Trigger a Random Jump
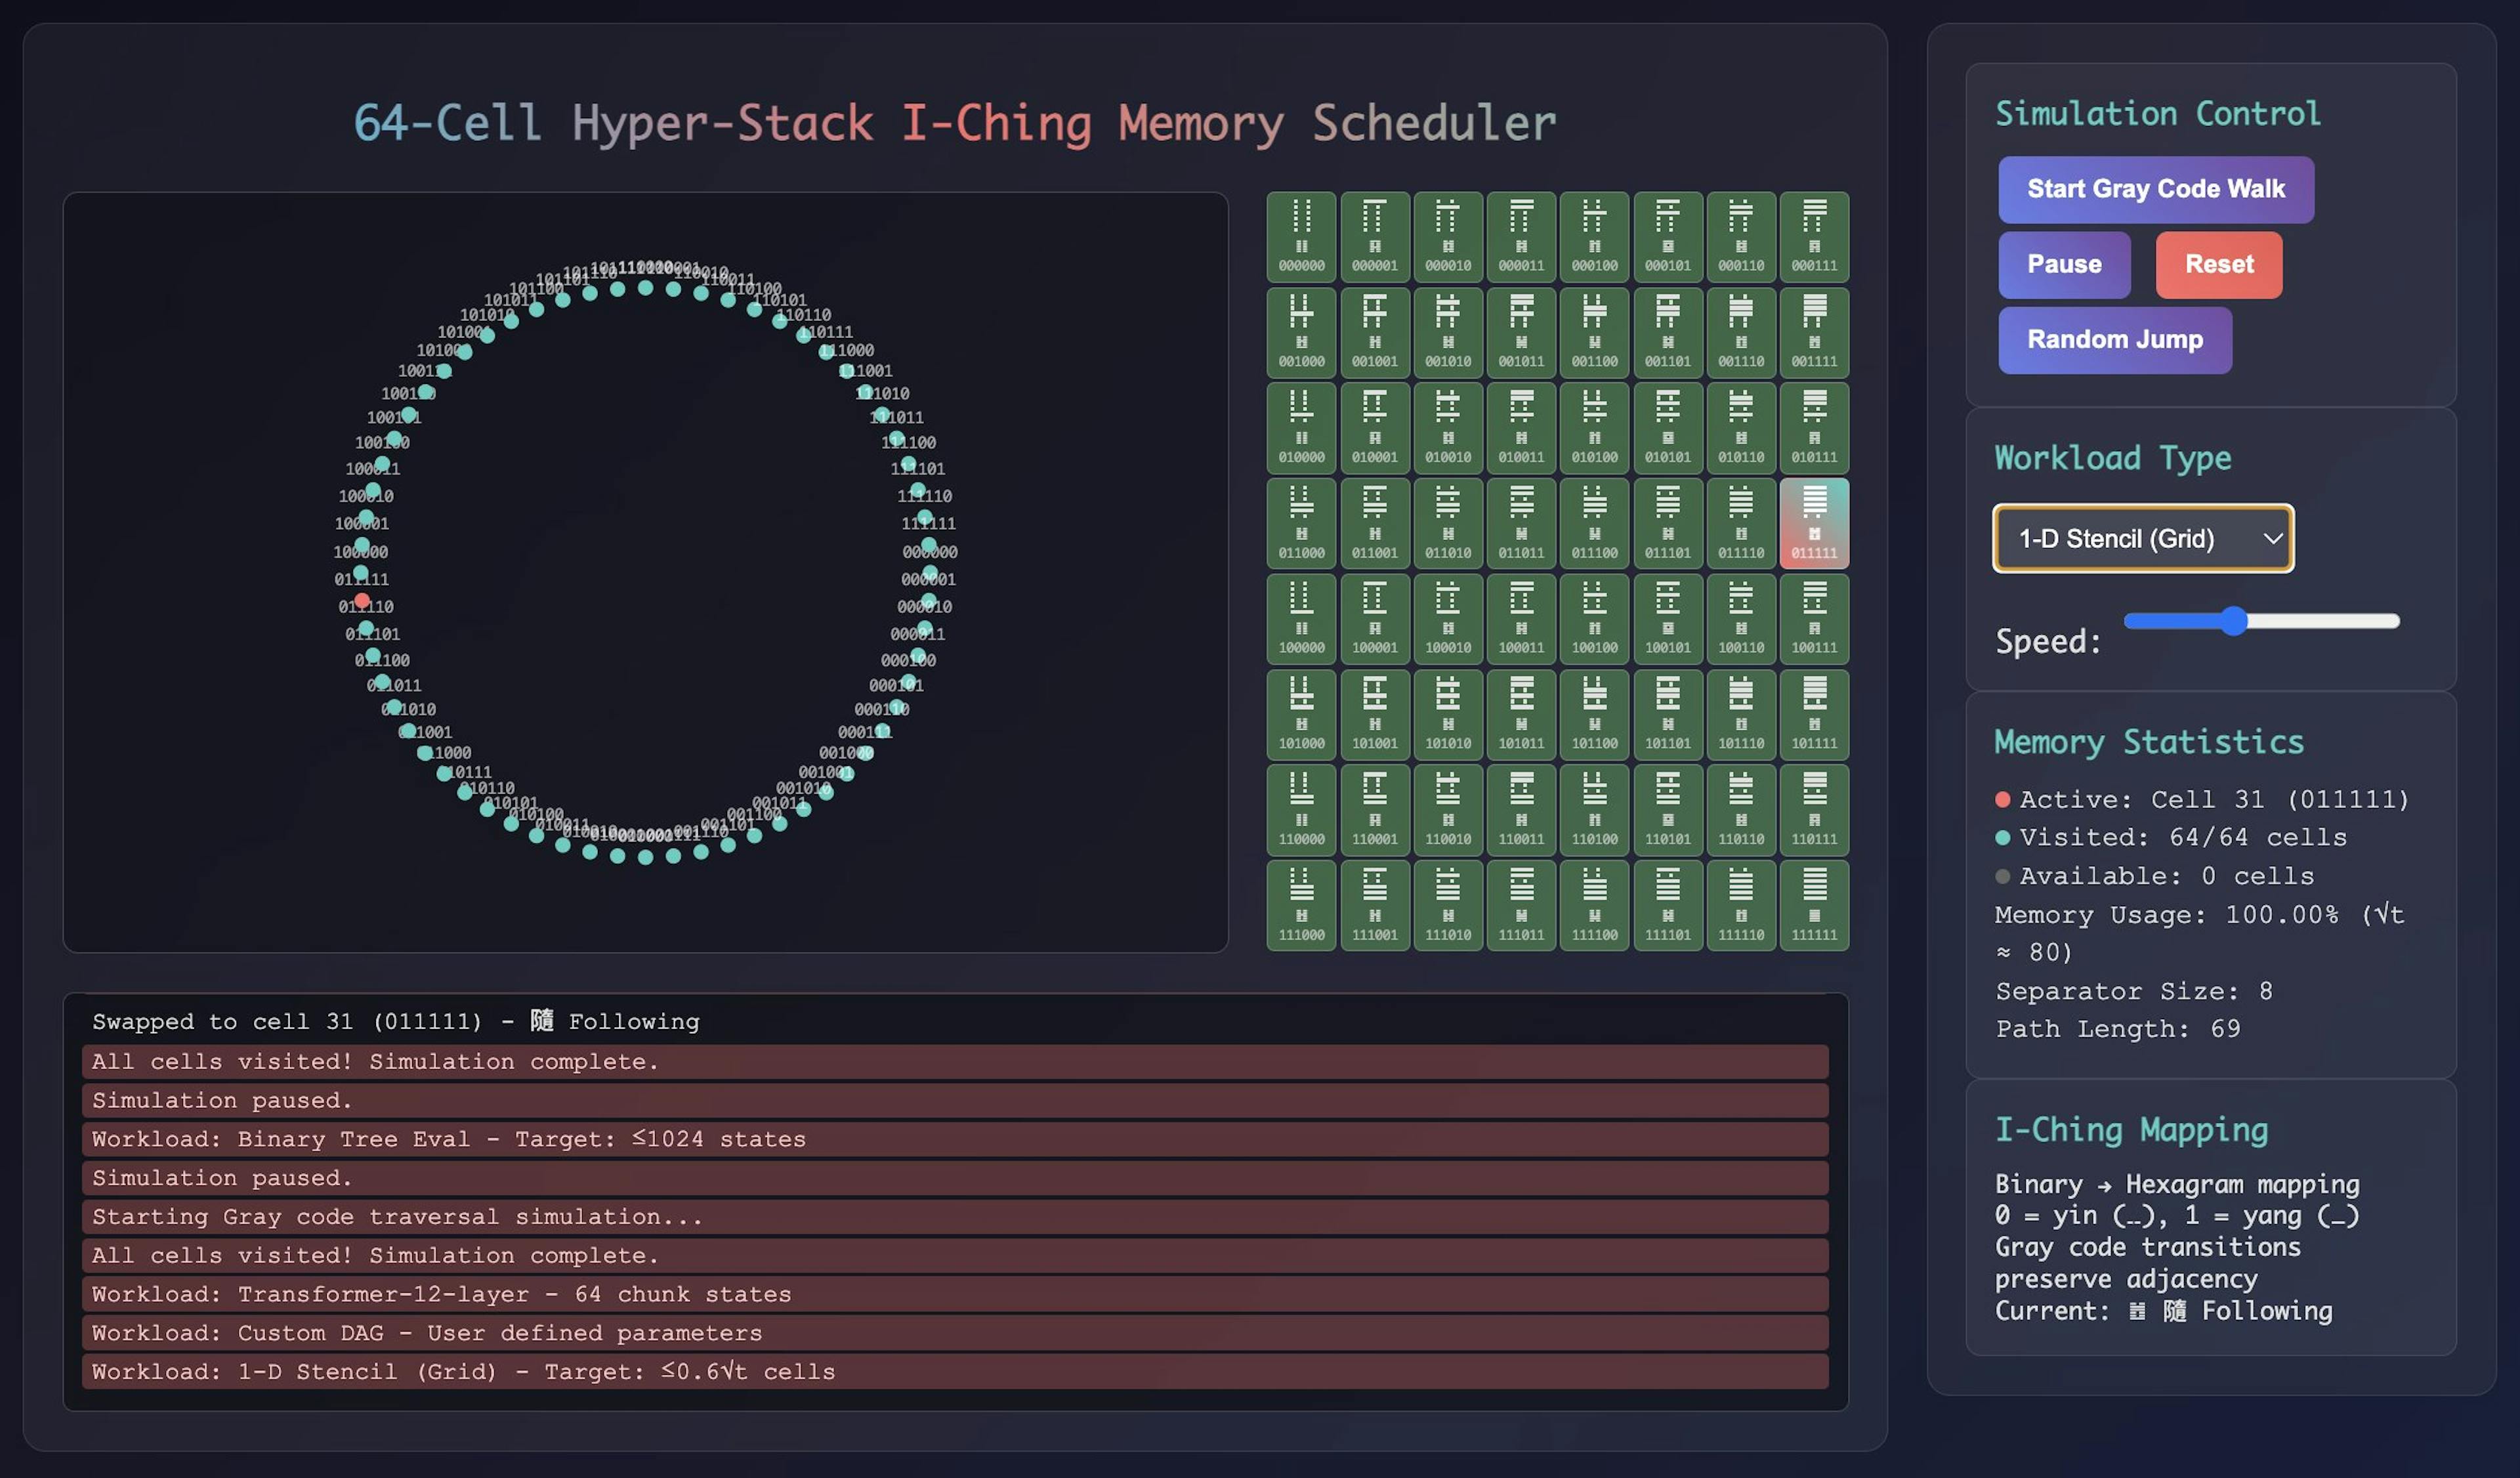Viewport: 2520px width, 1478px height. [x=2114, y=340]
